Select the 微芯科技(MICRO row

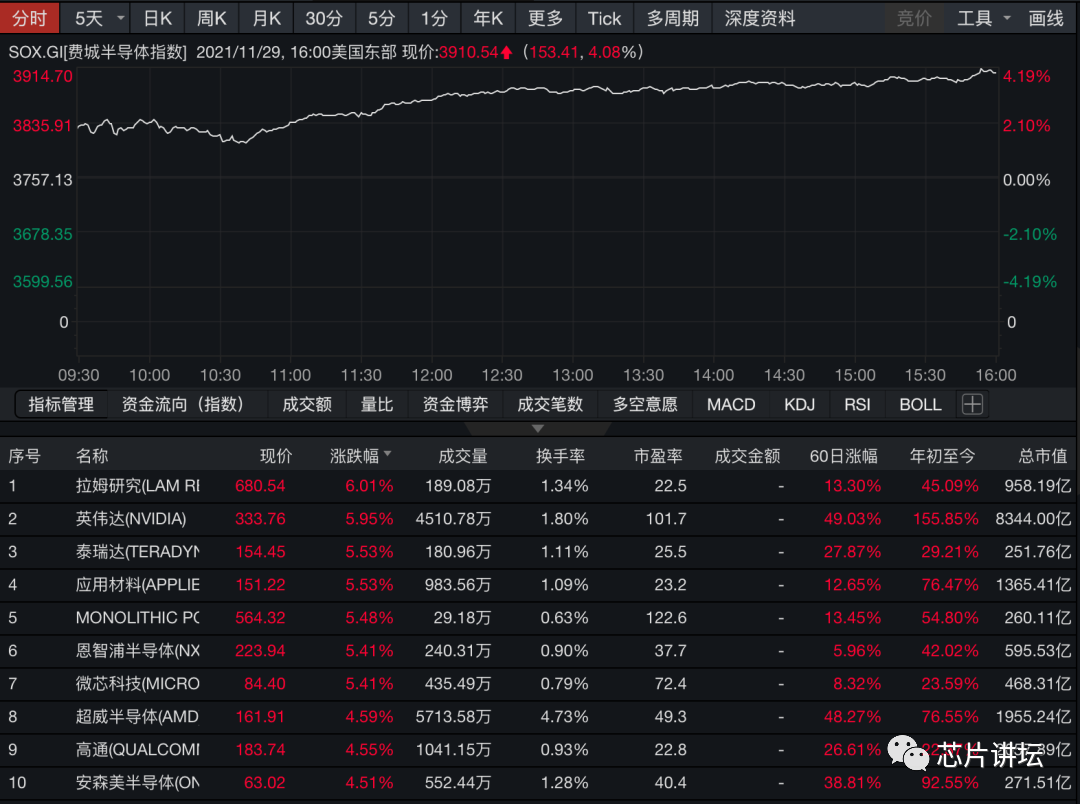click(540, 684)
